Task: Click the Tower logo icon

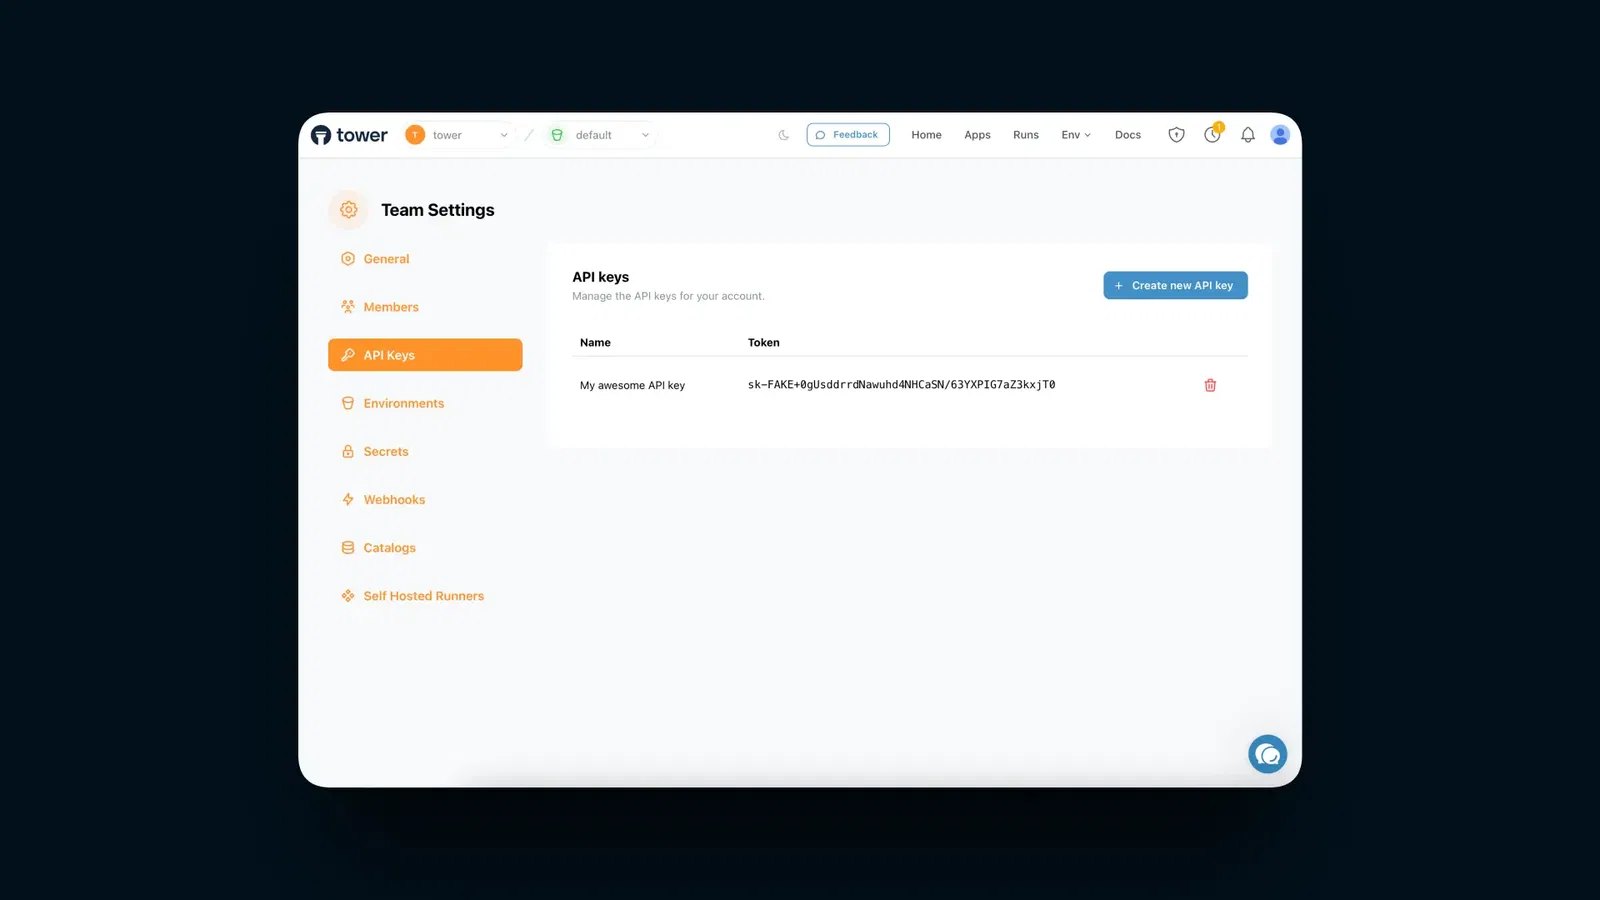Action: (321, 134)
